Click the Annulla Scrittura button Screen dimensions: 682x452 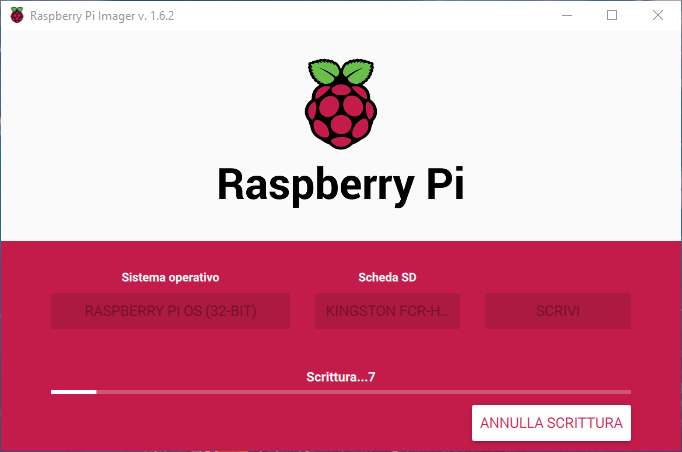pos(551,423)
